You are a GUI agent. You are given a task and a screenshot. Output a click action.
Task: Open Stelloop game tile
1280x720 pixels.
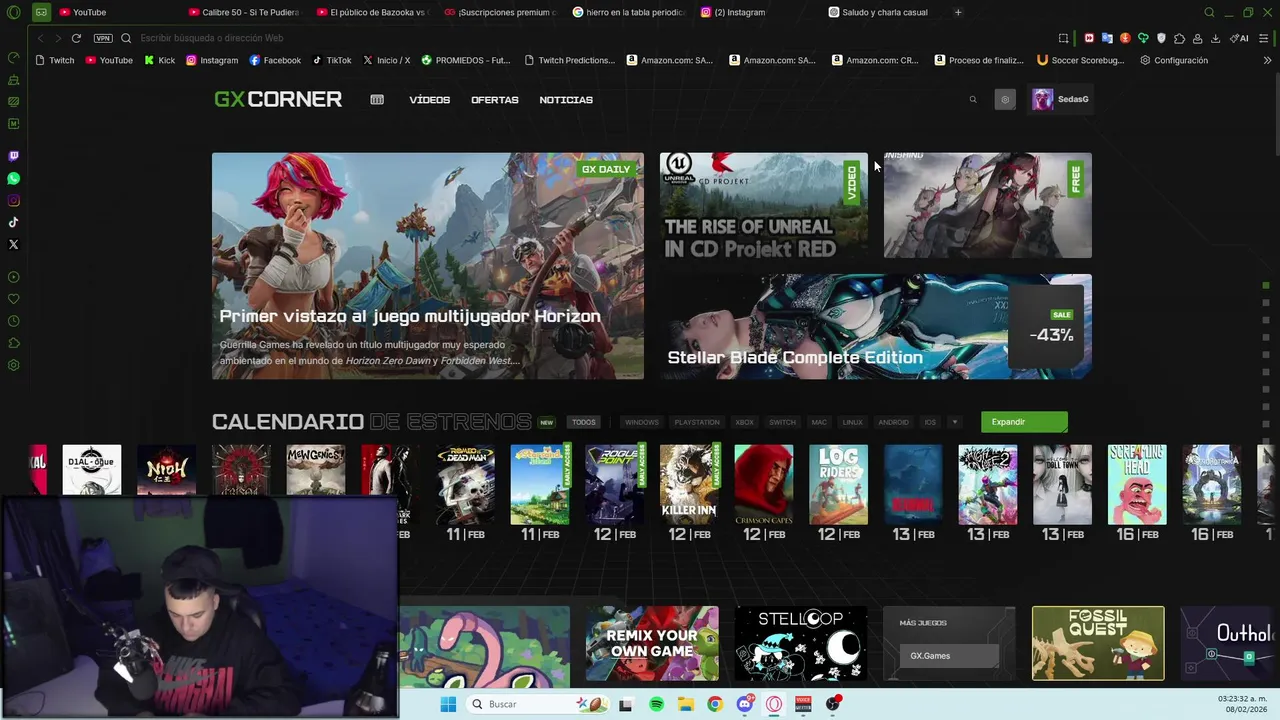801,643
